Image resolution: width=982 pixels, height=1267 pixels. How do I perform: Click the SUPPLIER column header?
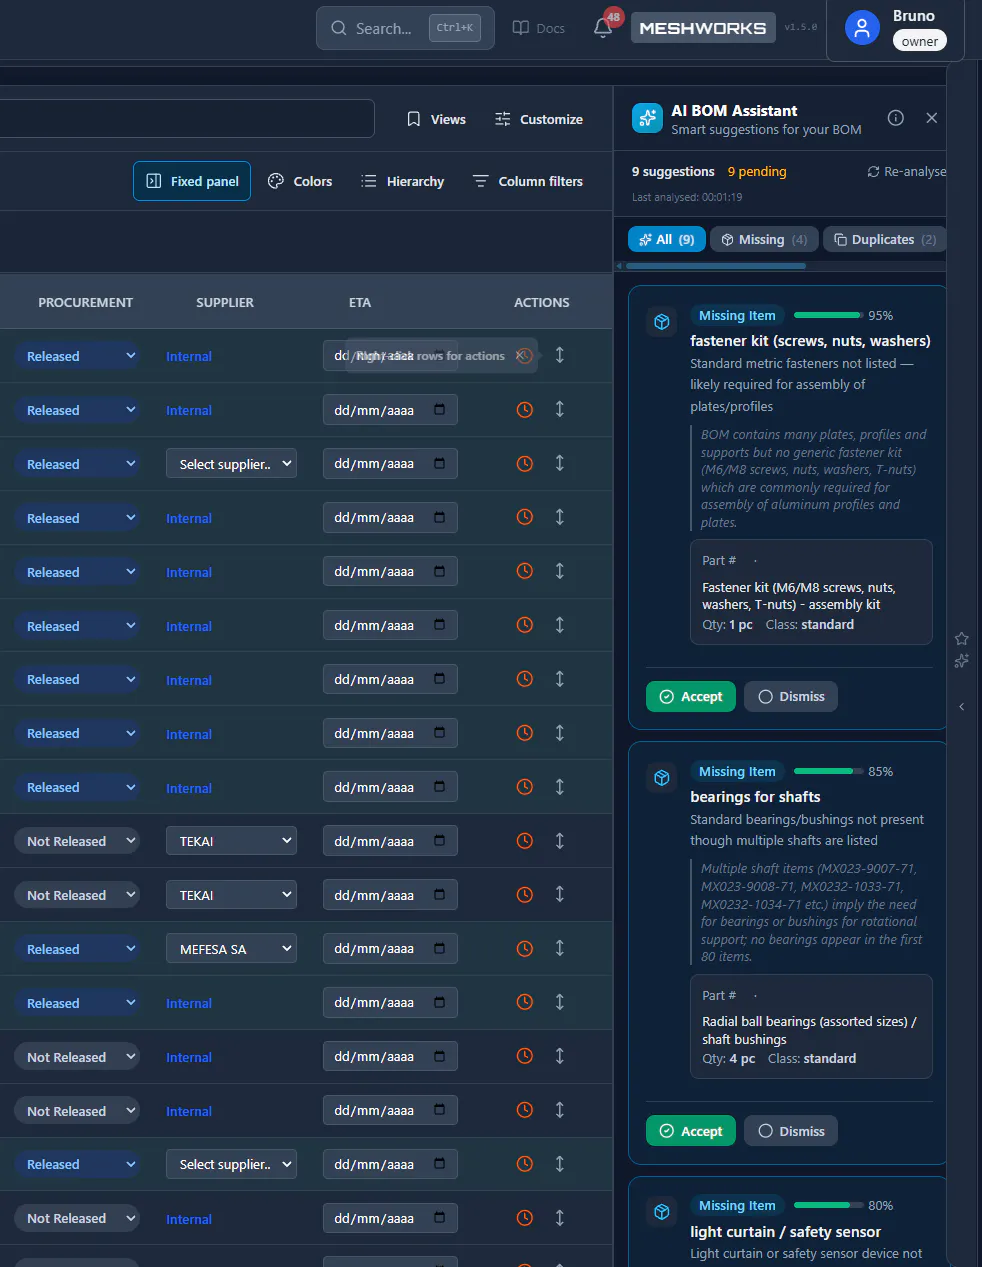point(225,302)
